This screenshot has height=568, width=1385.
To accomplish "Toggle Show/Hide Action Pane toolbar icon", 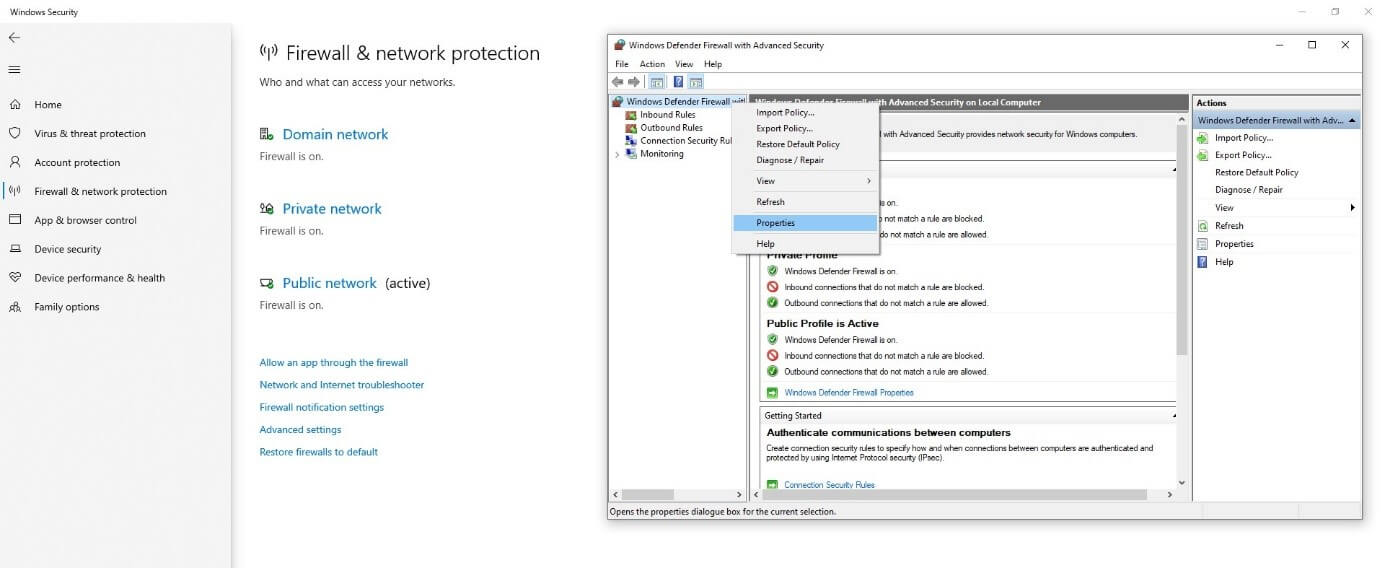I will pos(696,82).
